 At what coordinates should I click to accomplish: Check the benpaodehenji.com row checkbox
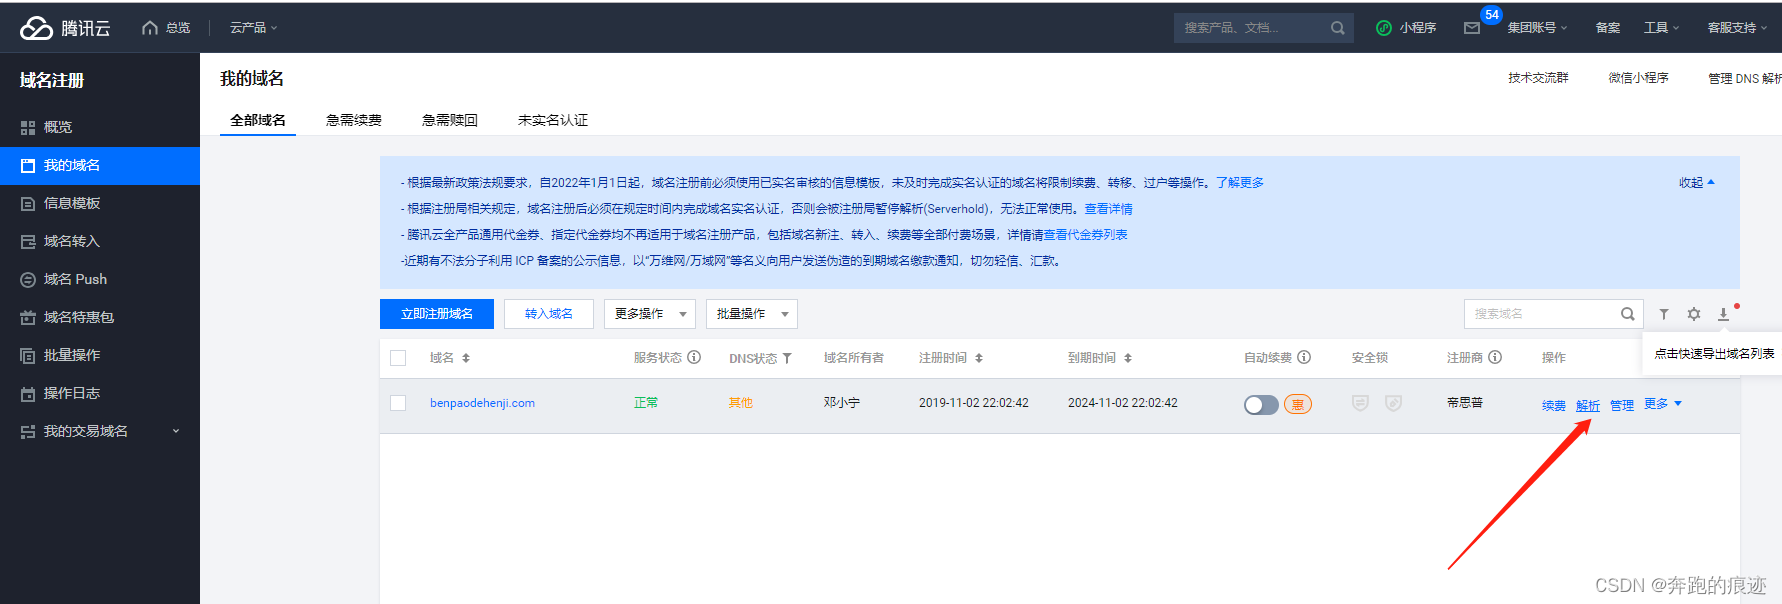[398, 403]
